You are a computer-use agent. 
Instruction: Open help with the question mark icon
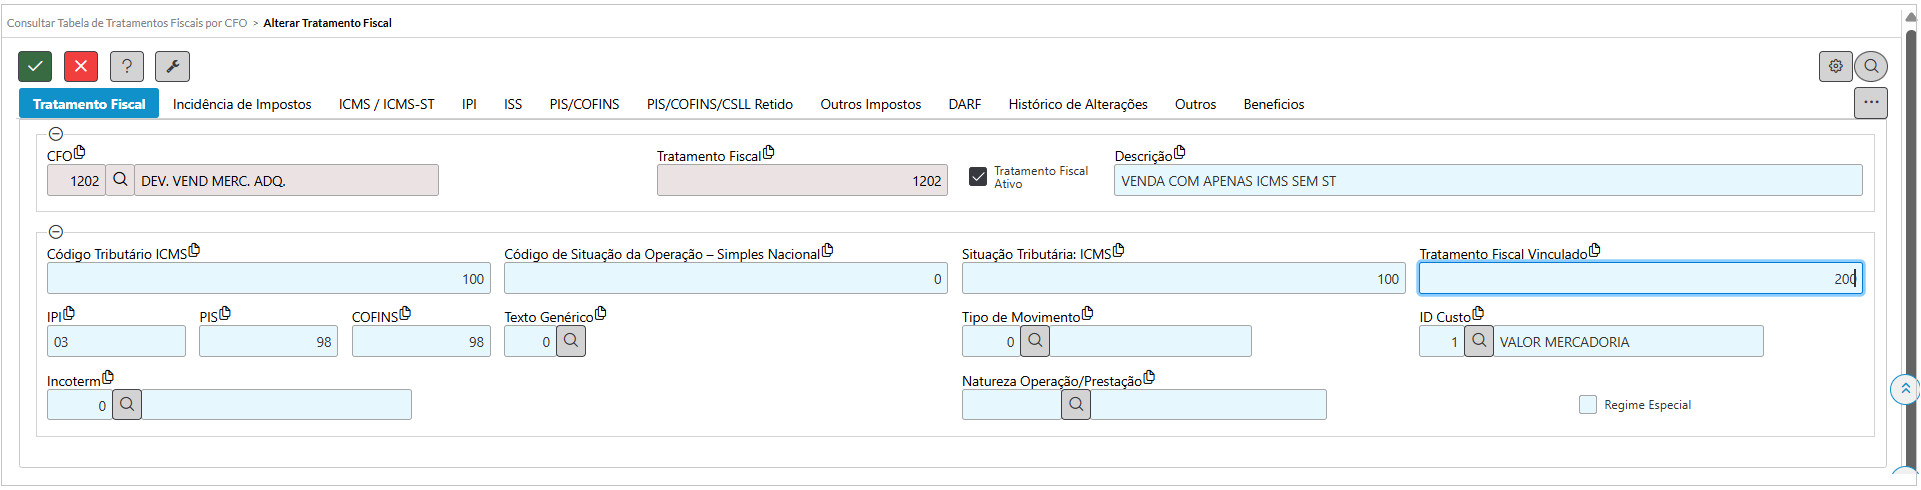point(127,67)
